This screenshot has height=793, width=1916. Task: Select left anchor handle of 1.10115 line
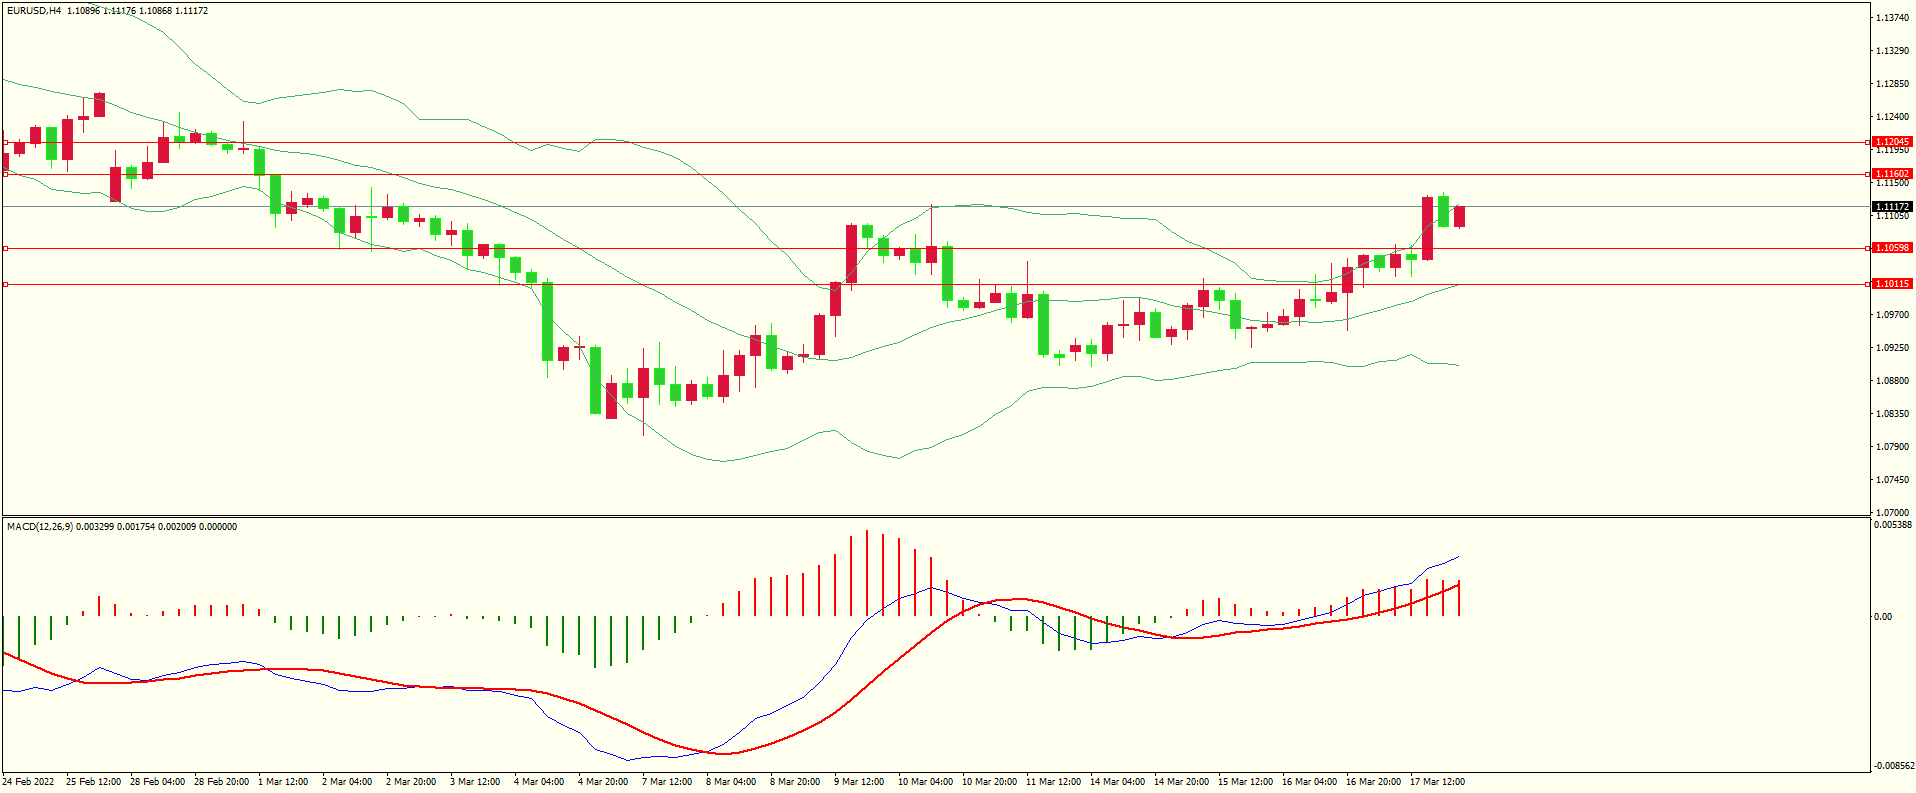pos(5,284)
